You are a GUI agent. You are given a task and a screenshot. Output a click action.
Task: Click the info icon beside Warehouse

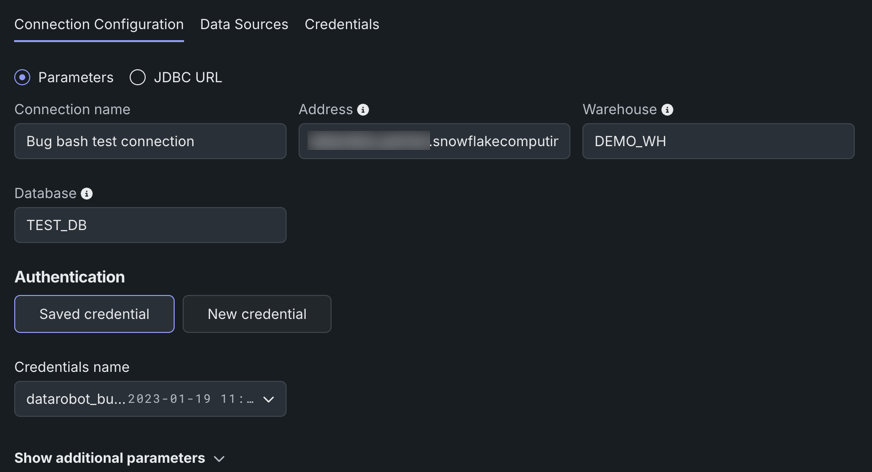click(667, 110)
